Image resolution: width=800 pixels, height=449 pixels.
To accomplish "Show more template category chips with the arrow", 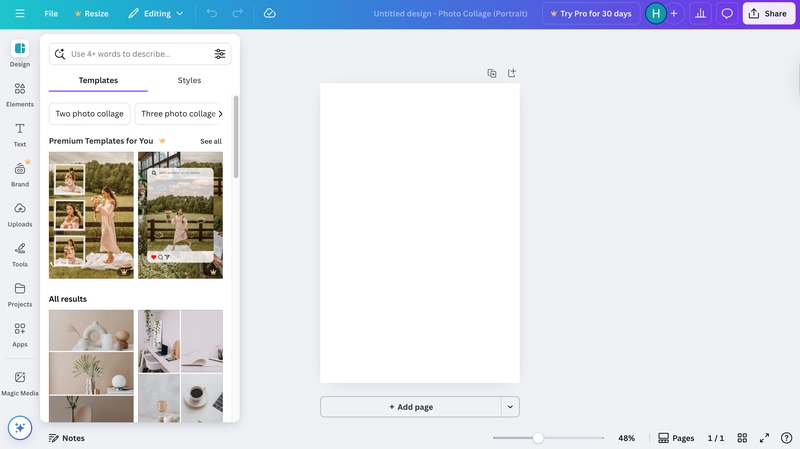I will pyautogui.click(x=220, y=114).
